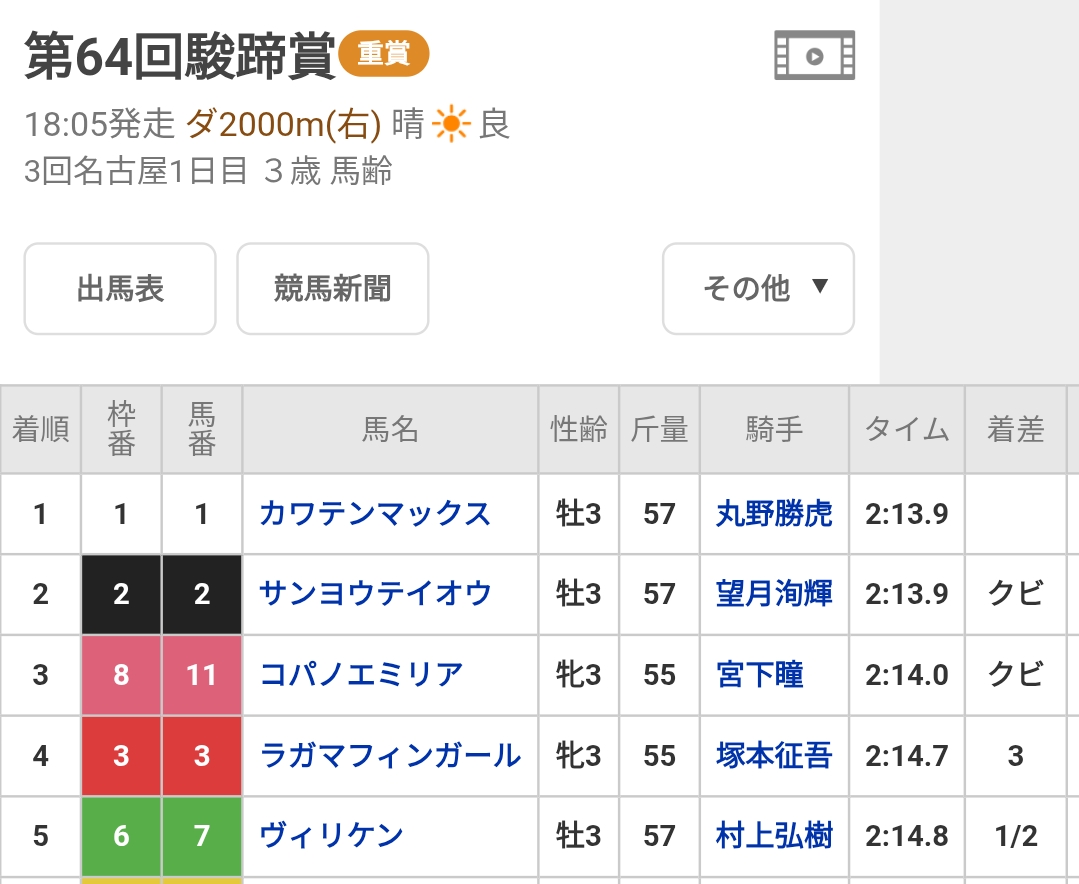1079x884 pixels.
Task: Open horse カワテンマックス details
Action: tap(375, 514)
